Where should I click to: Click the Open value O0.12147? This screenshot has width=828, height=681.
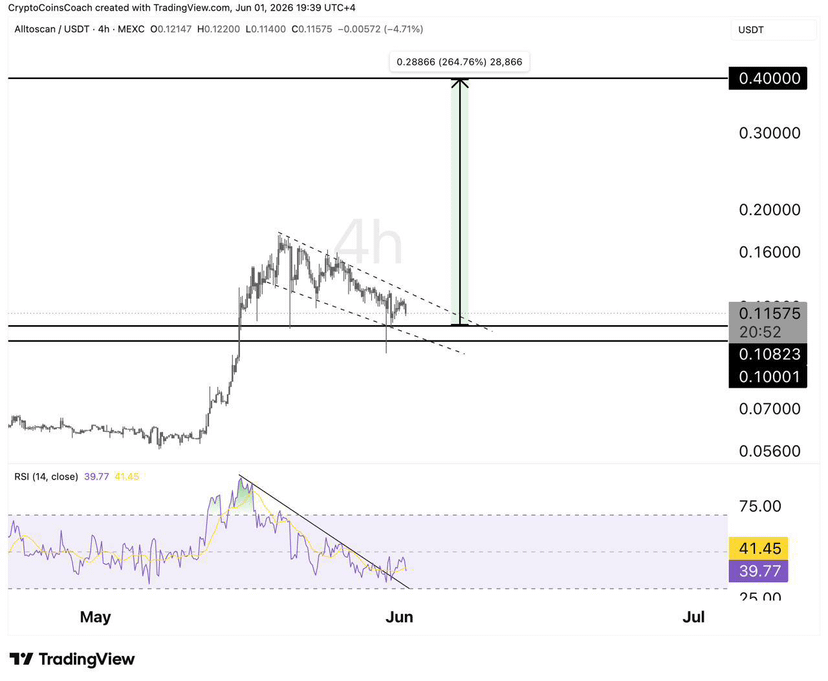click(171, 29)
